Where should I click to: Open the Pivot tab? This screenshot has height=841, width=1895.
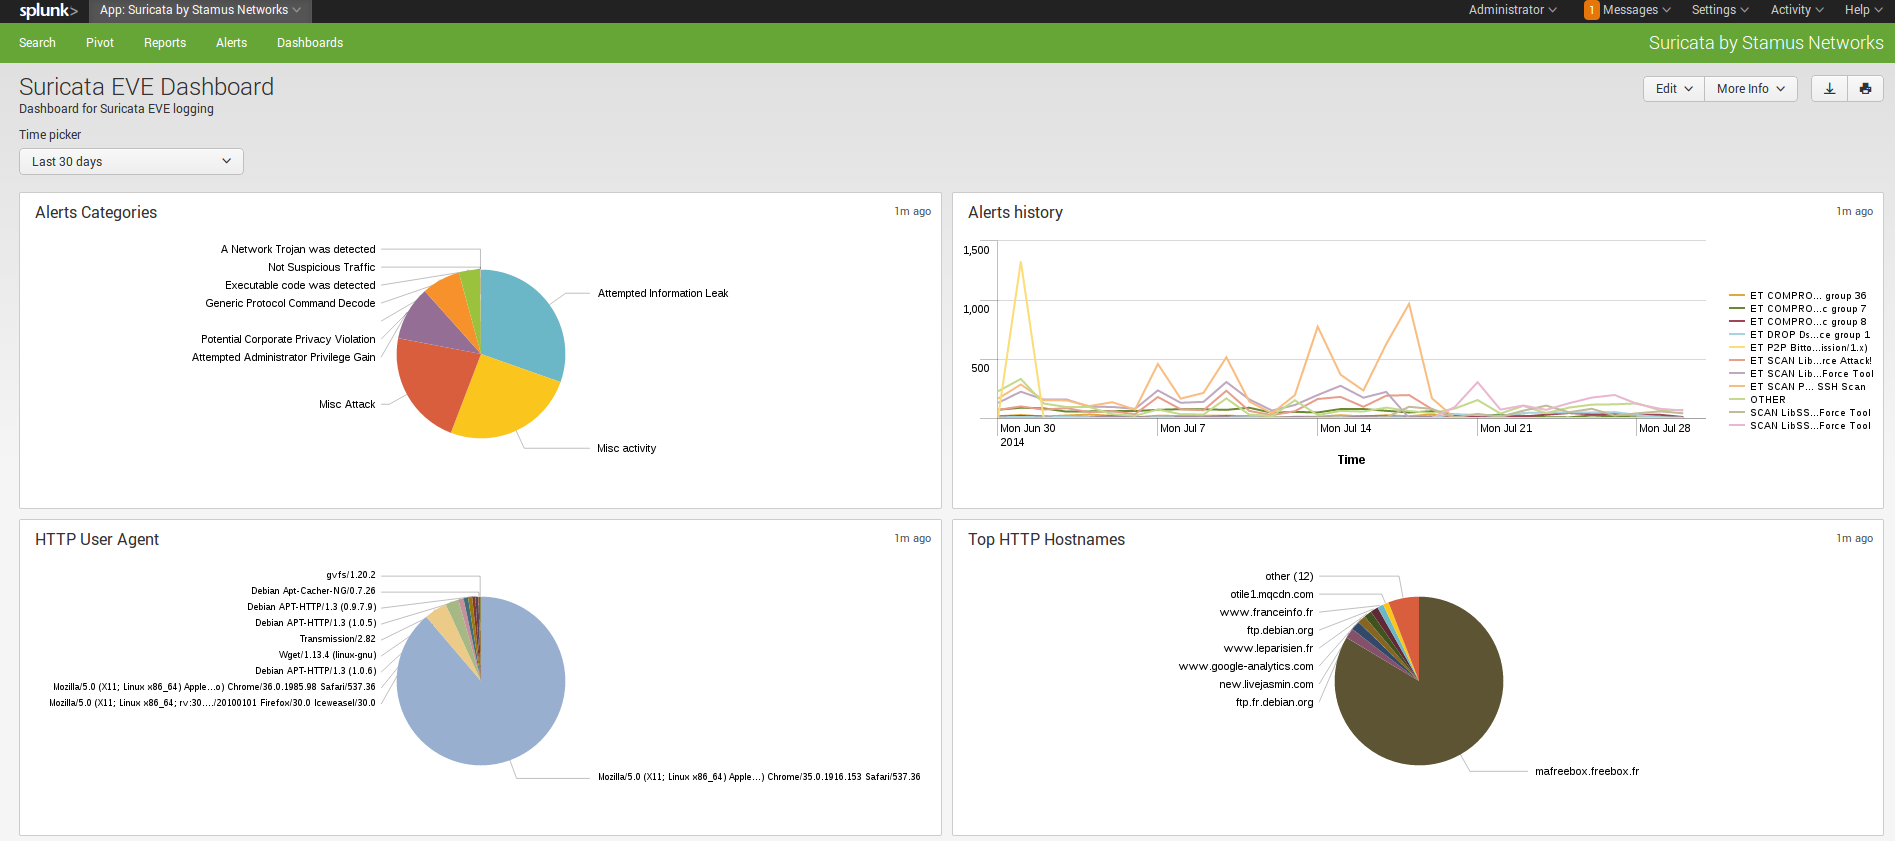click(100, 43)
